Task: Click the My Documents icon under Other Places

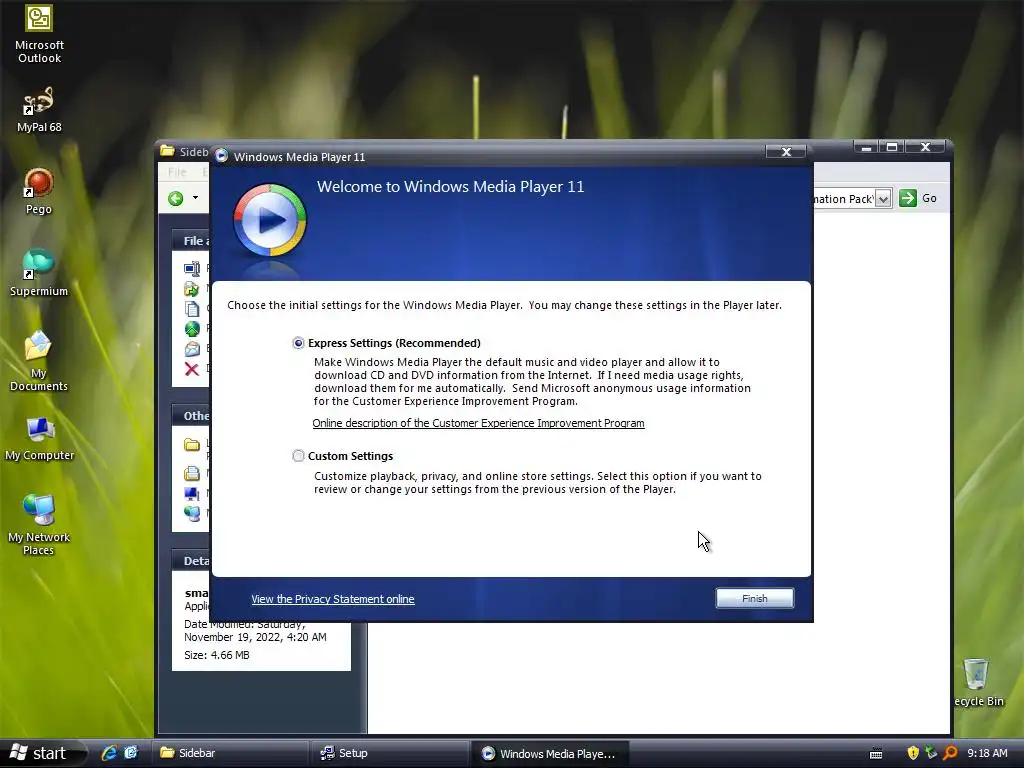Action: [192, 473]
